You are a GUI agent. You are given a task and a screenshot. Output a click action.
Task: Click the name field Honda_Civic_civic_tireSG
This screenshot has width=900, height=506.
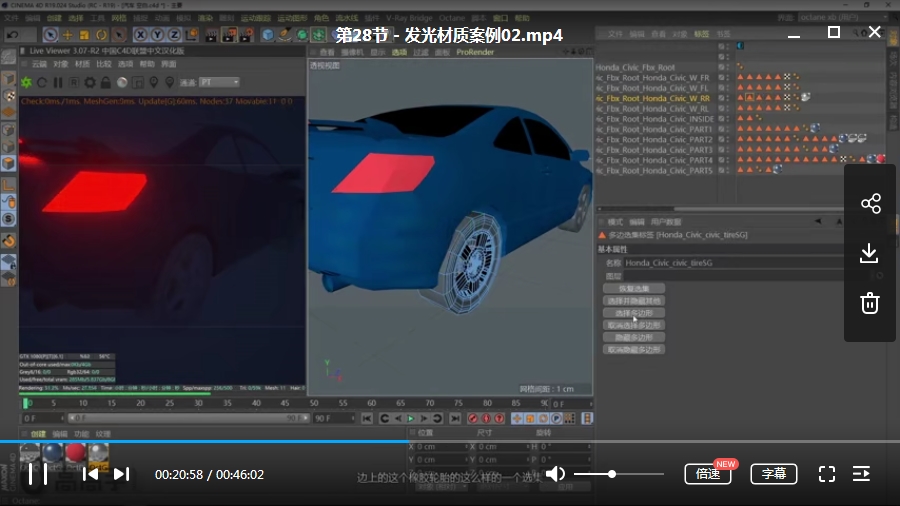[732, 263]
